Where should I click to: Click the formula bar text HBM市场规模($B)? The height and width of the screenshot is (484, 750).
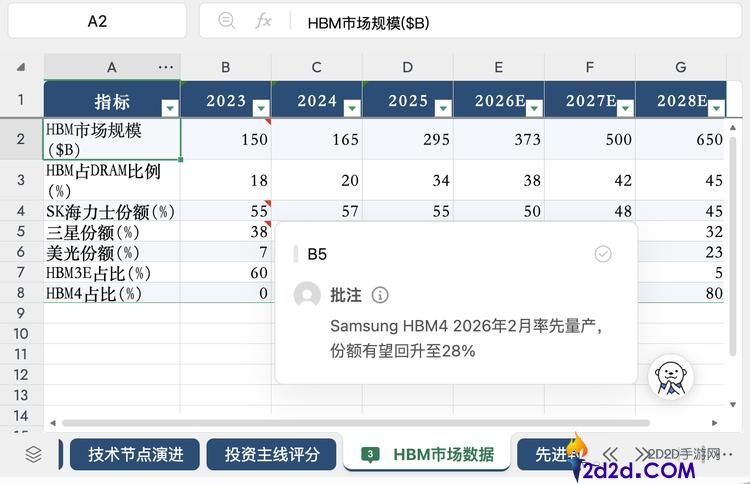(368, 23)
